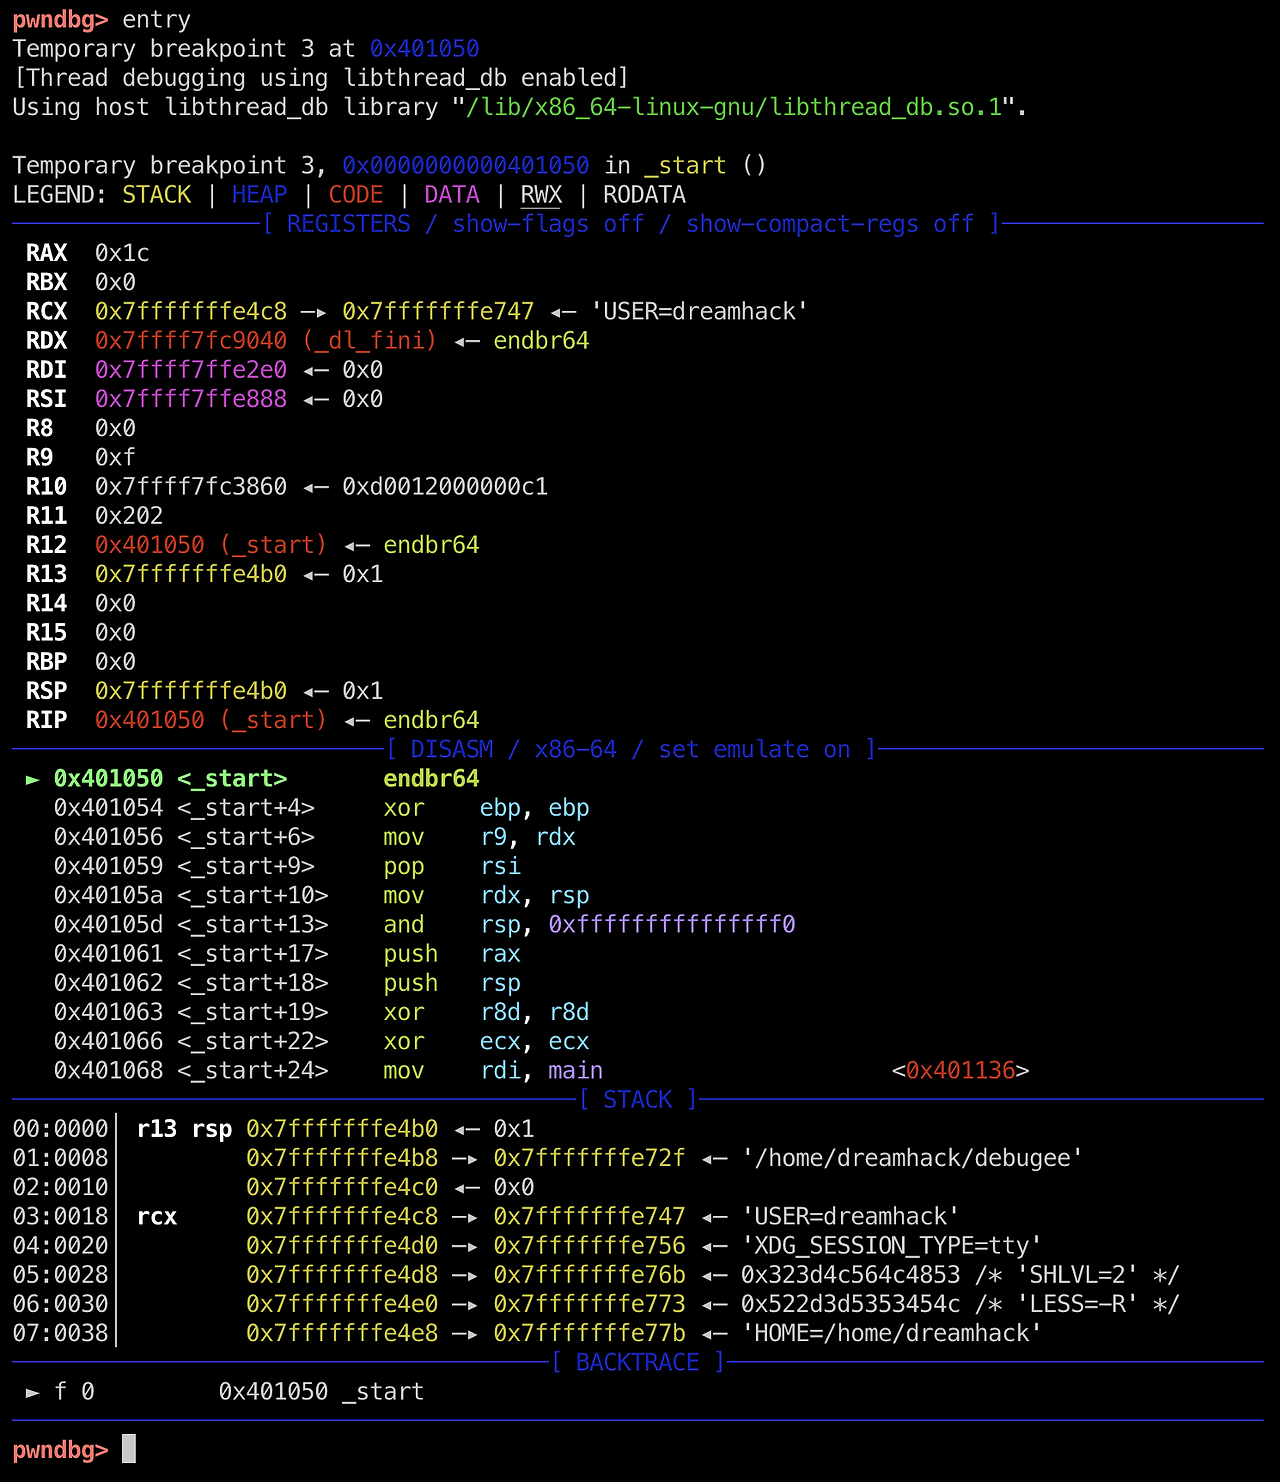Click the 'entry' command text at top
The width and height of the screenshot is (1280, 1482).
click(x=156, y=20)
